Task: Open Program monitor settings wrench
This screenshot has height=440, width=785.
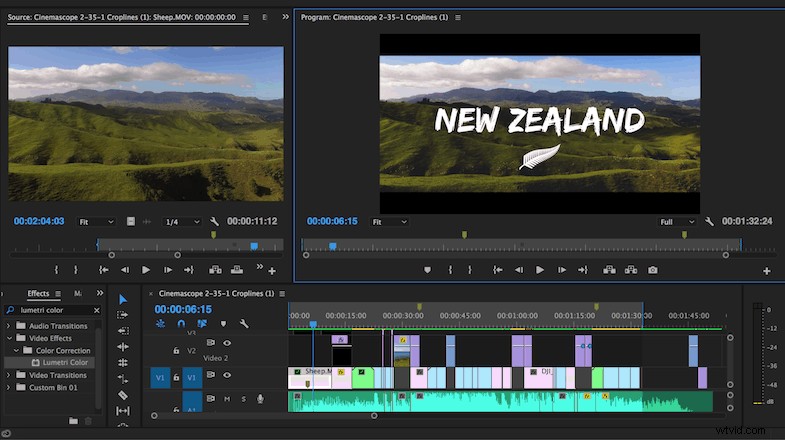Action: (709, 221)
